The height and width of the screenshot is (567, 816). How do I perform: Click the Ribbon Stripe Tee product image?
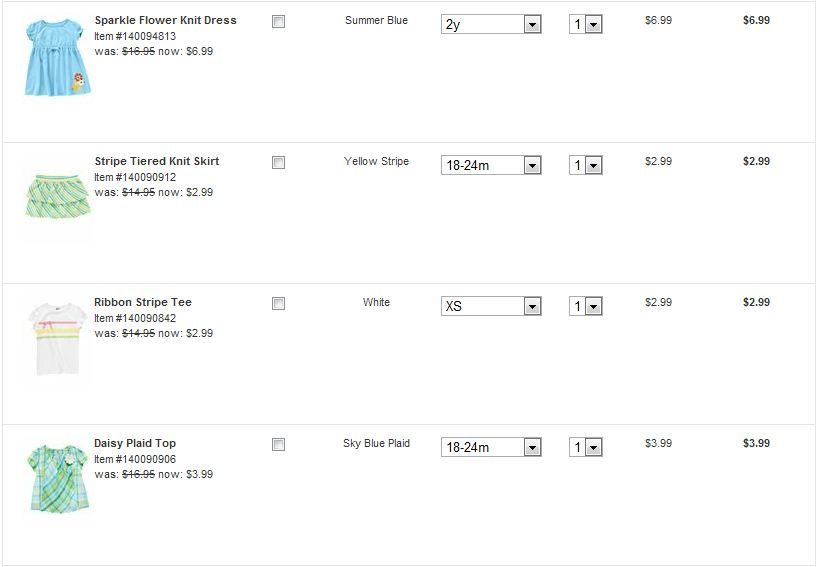[57, 338]
